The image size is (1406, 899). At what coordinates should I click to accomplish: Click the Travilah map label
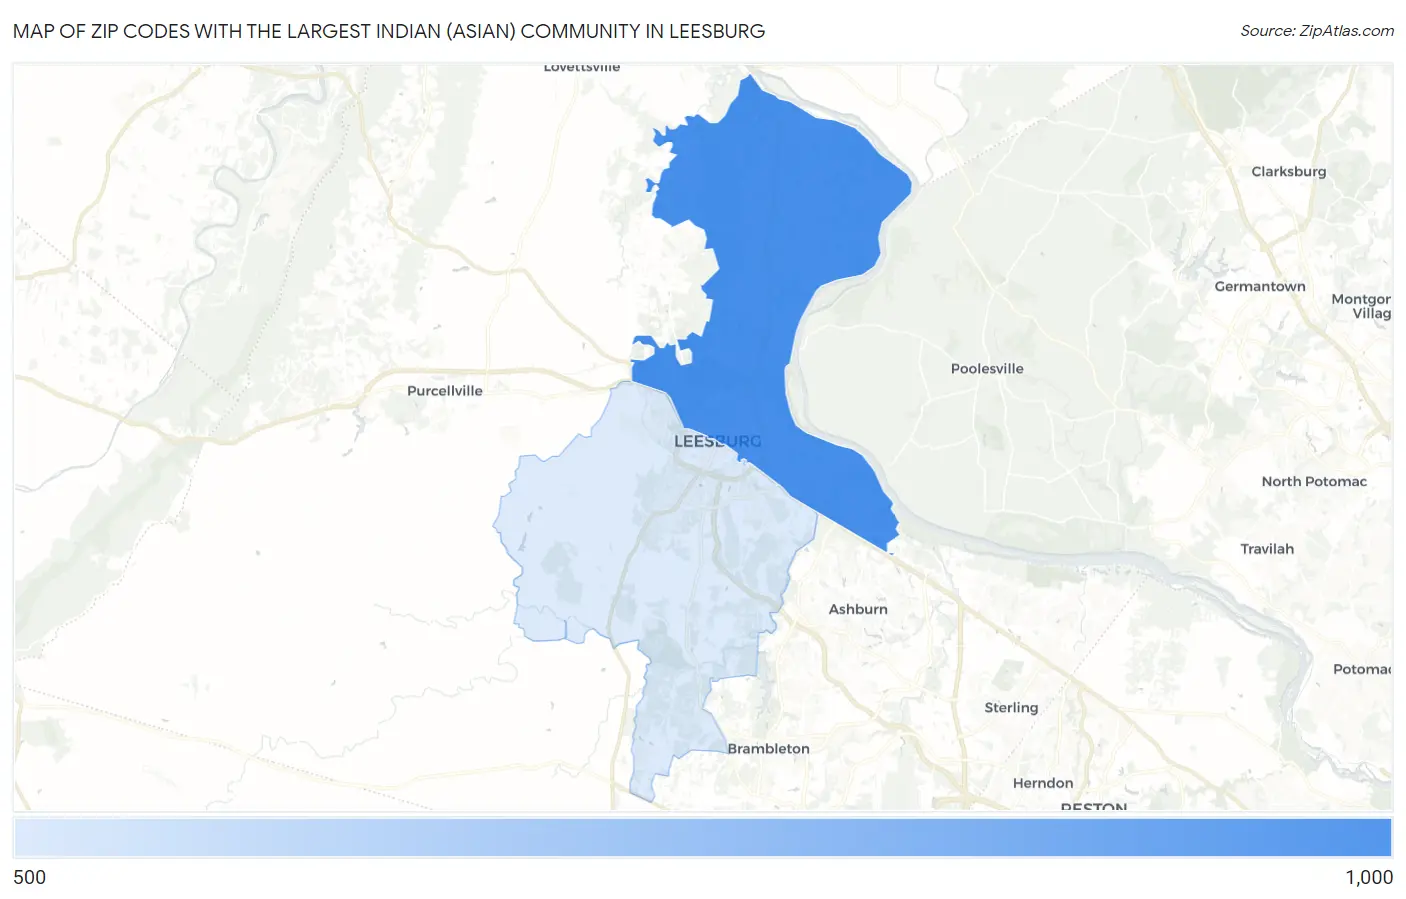click(1267, 549)
